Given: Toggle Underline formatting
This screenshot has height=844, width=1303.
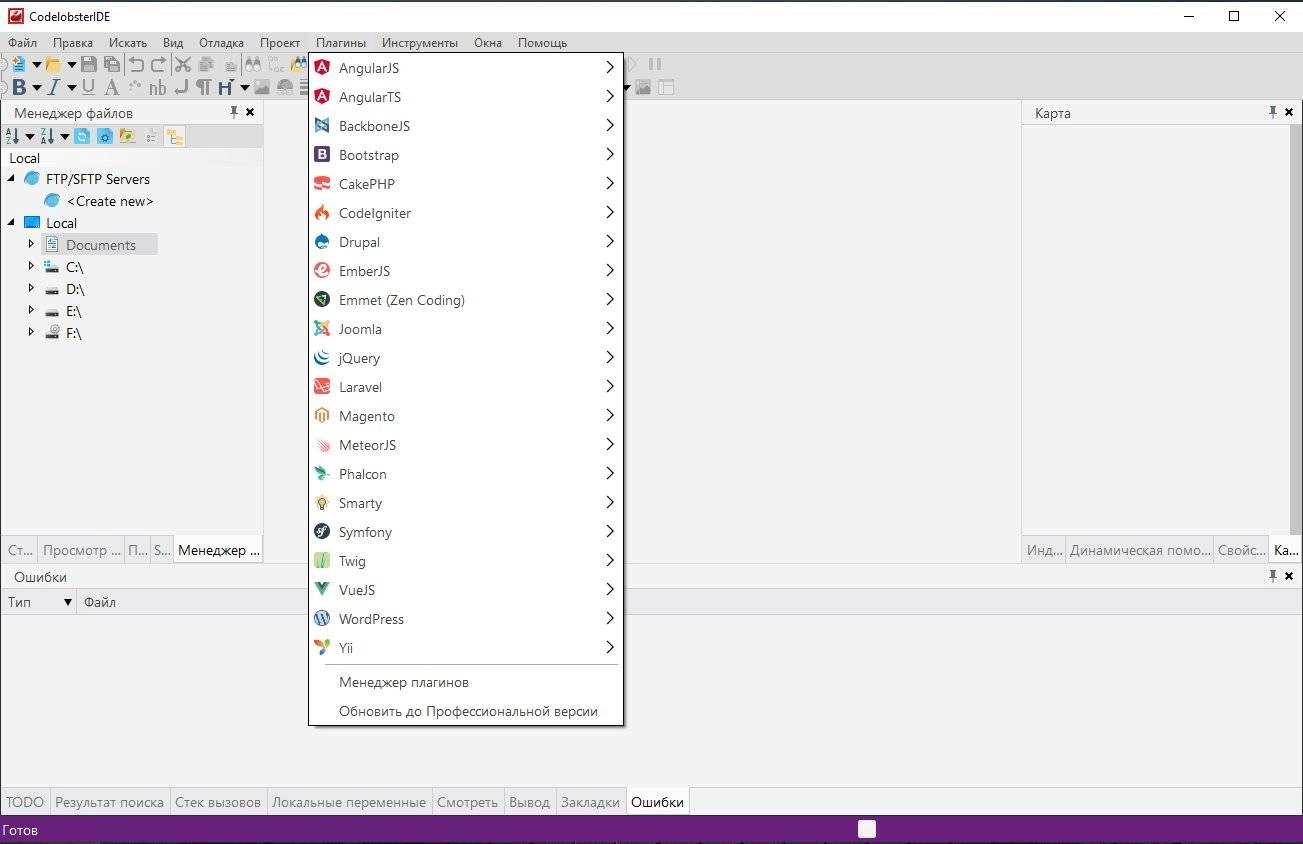Looking at the screenshot, I should click(88, 87).
